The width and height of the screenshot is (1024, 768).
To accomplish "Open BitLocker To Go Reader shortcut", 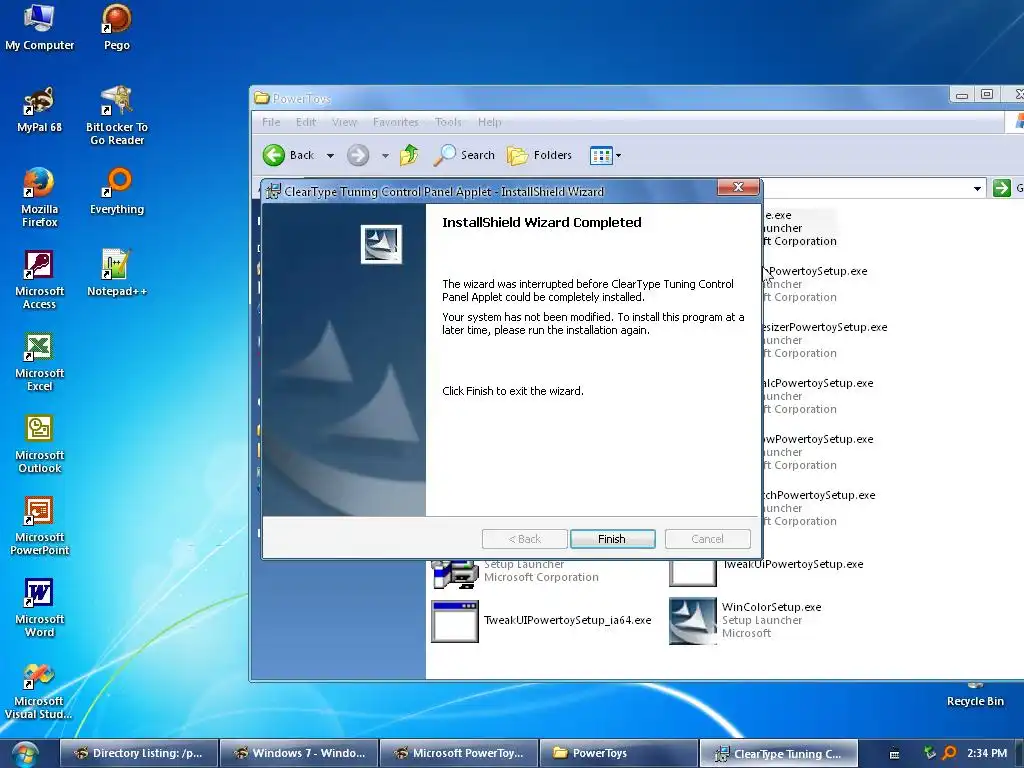I will tap(117, 116).
